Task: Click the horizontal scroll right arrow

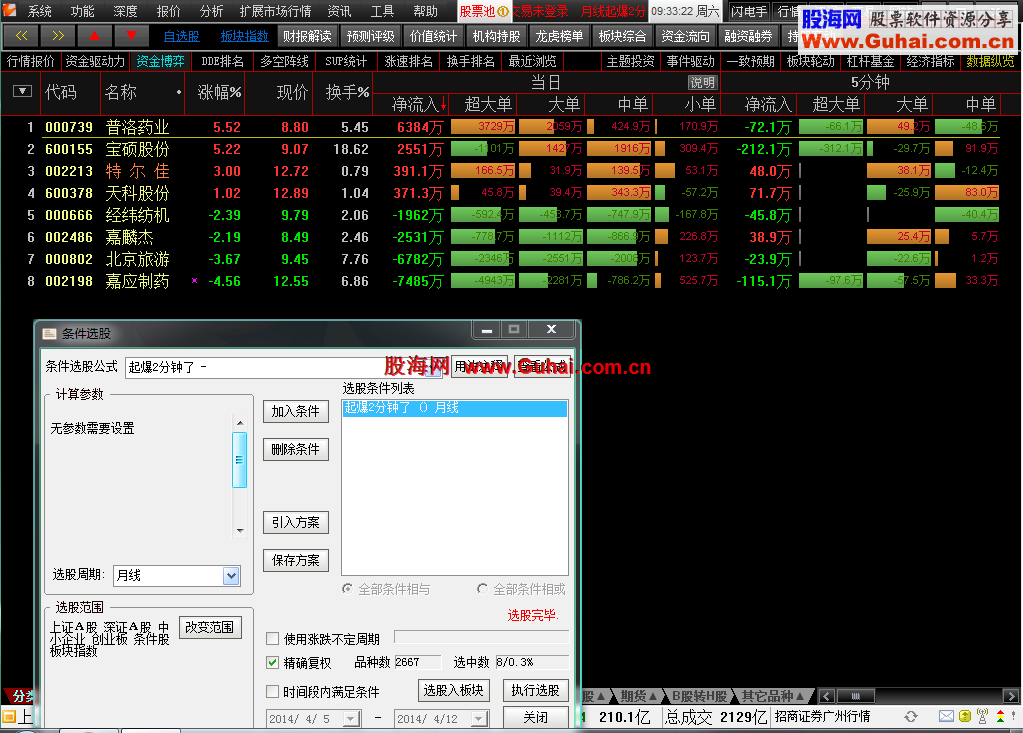Action: [x=1011, y=696]
